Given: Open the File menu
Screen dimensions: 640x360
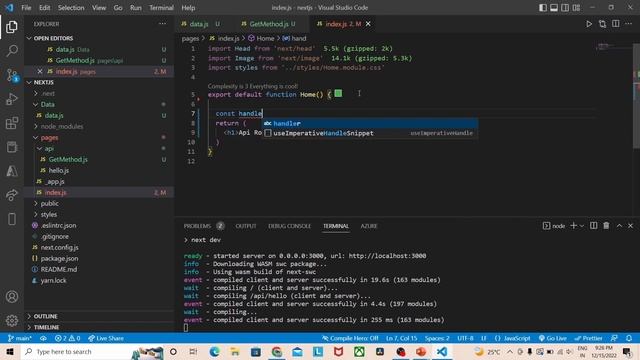Looking at the screenshot, I should pyautogui.click(x=26, y=8).
